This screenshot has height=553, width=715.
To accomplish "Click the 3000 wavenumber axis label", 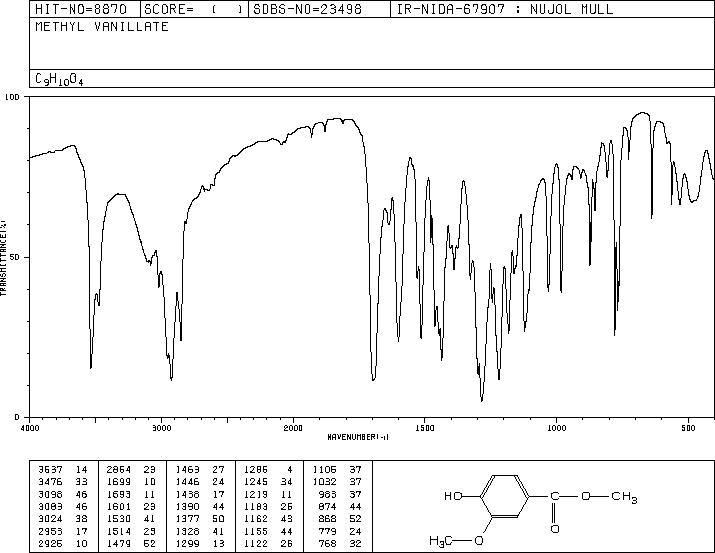I will 161,428.
